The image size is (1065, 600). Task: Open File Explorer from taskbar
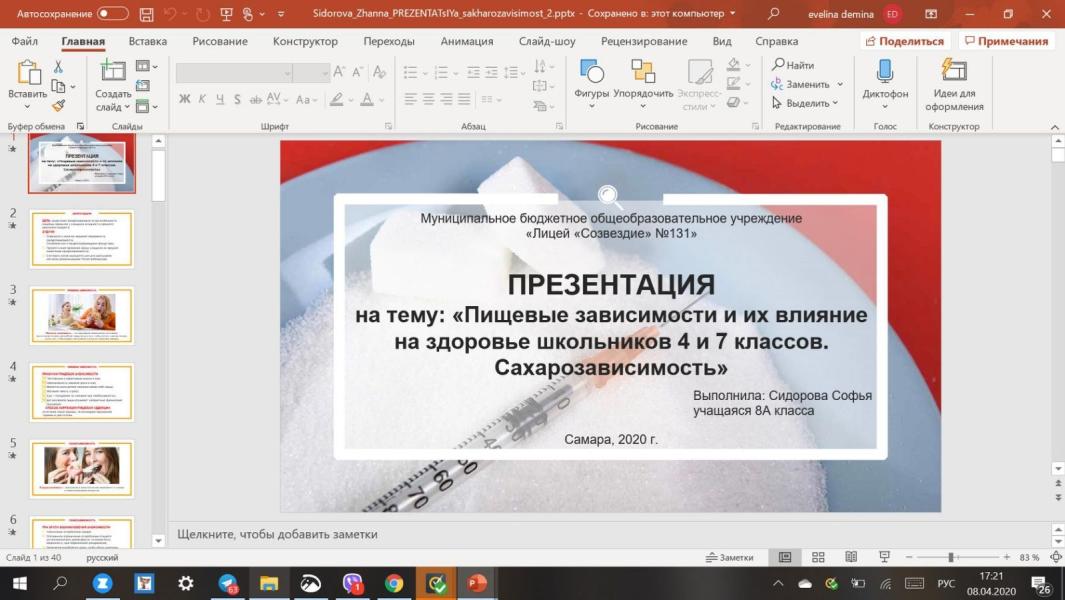(x=269, y=583)
